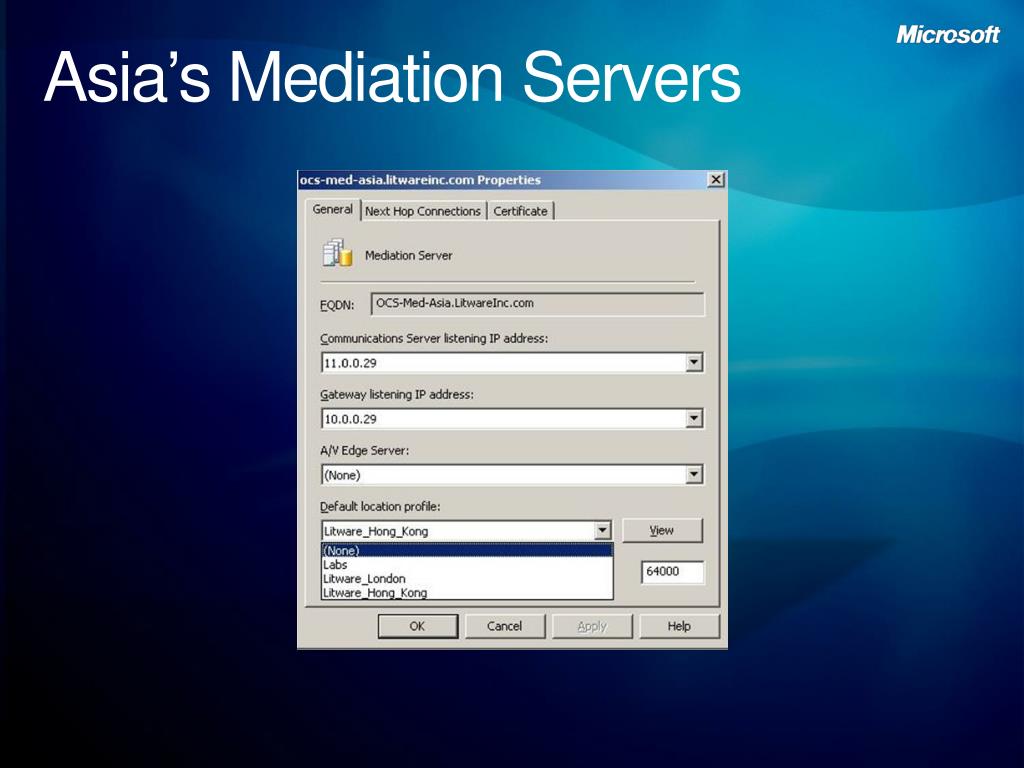Close the Properties dialog with X
The image size is (1024, 768).
pos(716,180)
